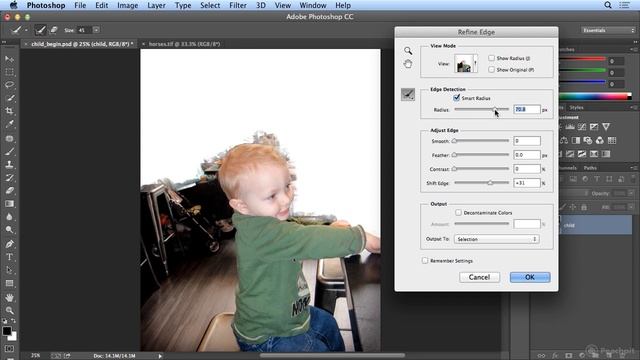Screen dimensions: 640x360
Task: Toggle Quick Mask mode
Action: tap(9, 349)
